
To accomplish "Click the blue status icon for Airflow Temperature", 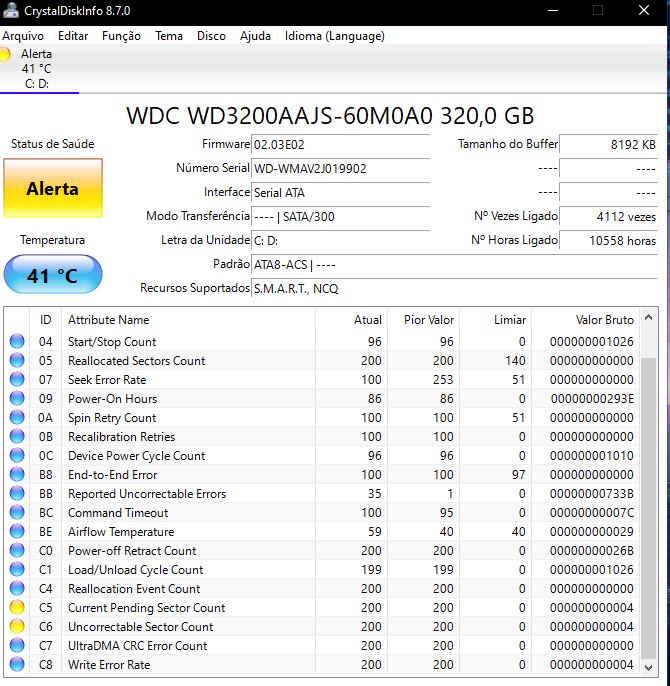I will 17,532.
